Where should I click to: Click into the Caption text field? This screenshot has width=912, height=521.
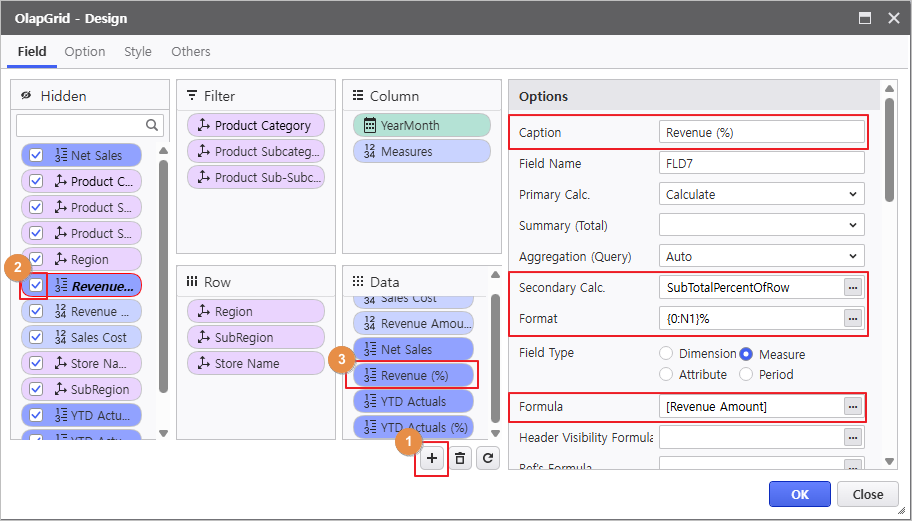click(x=761, y=132)
